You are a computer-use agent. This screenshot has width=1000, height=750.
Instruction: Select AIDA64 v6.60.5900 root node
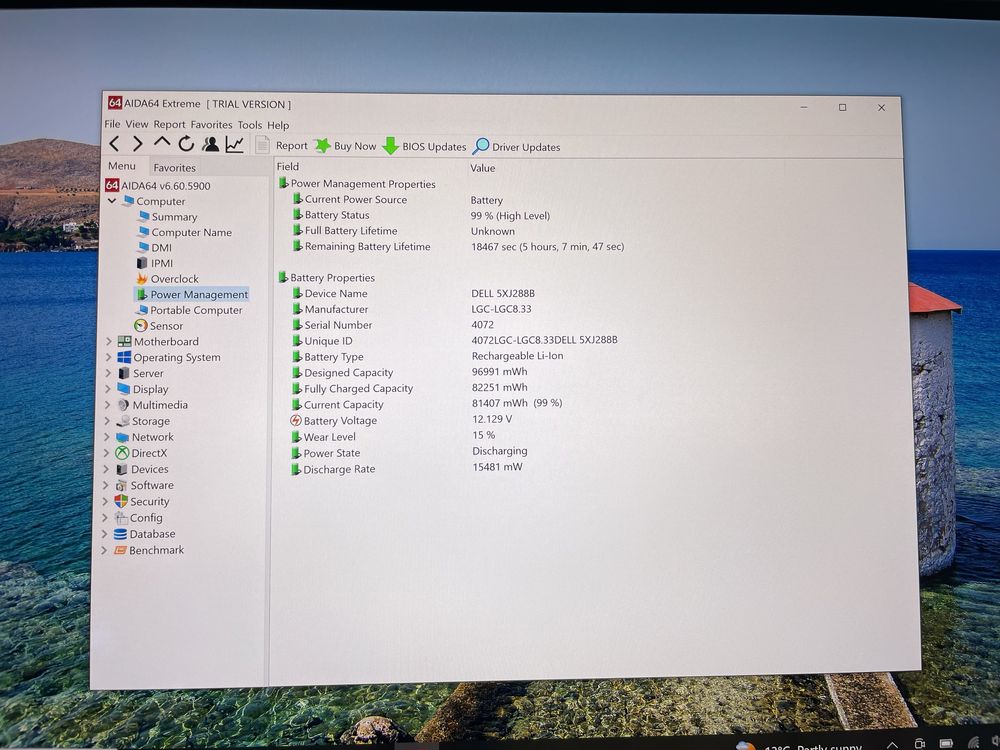[158, 186]
